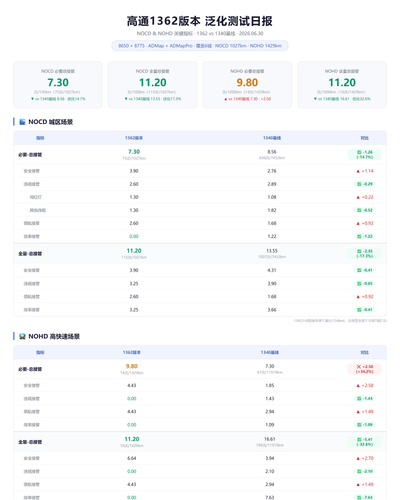Click the red triangle beside +0.22
Viewport: 400px width, 500px height.
pos(358,197)
